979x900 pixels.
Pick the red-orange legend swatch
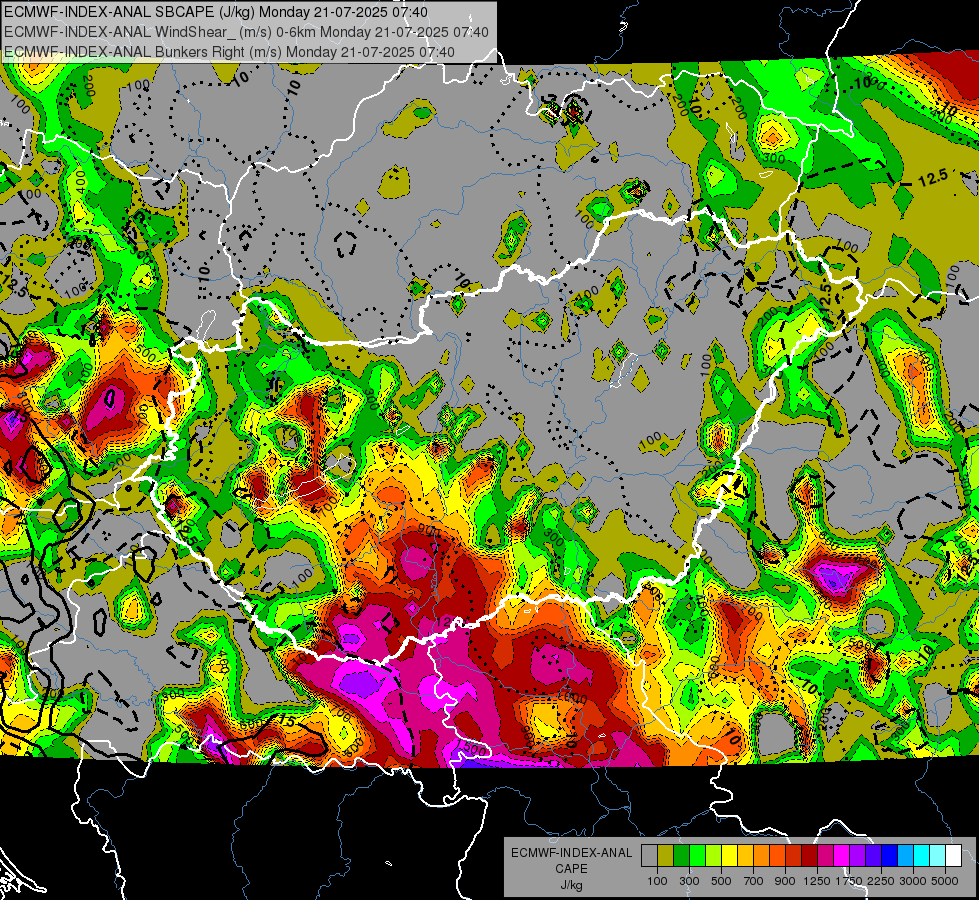tap(777, 856)
